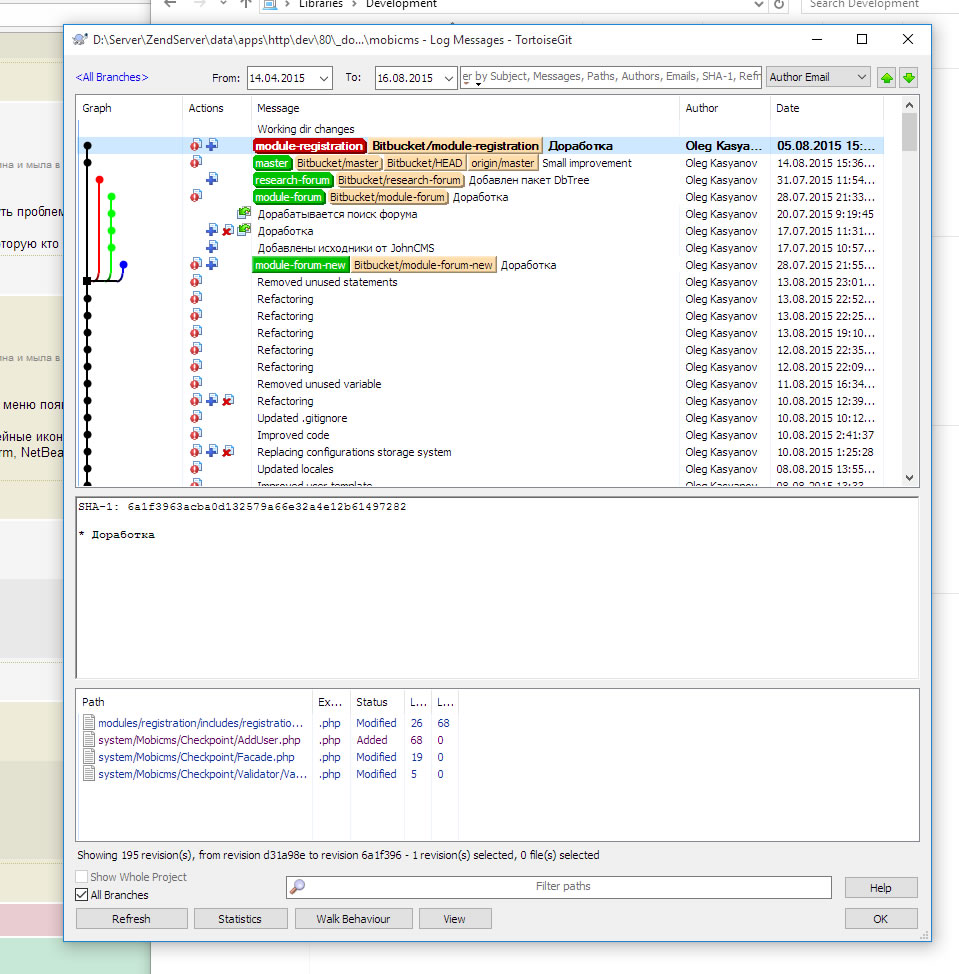
Task: Select the module-forum-new branch commit
Action: coord(300,265)
